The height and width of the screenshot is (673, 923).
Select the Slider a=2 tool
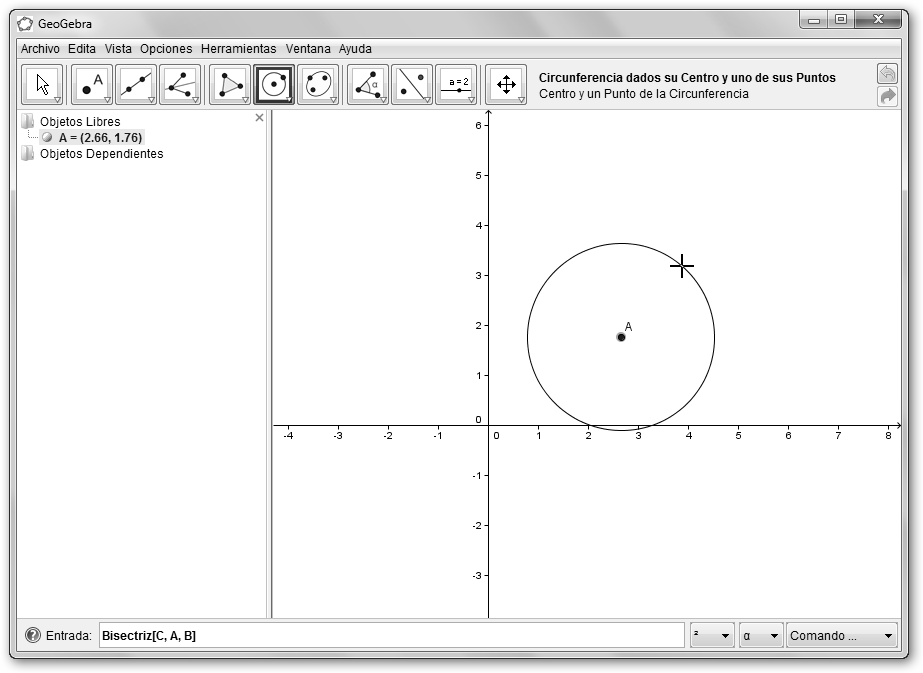[x=456, y=85]
